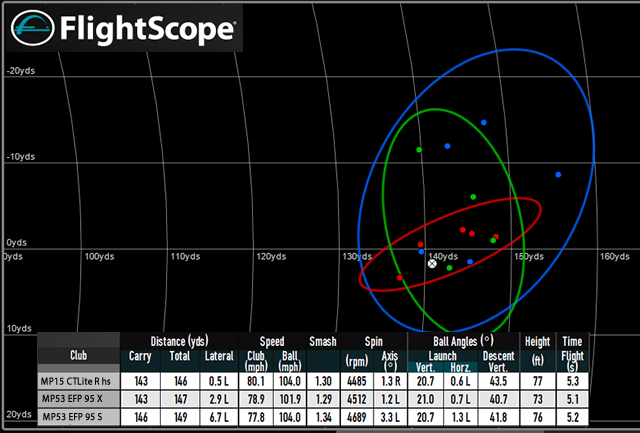Click the 160yds distance axis label
640x433 pixels.
[x=615, y=256]
